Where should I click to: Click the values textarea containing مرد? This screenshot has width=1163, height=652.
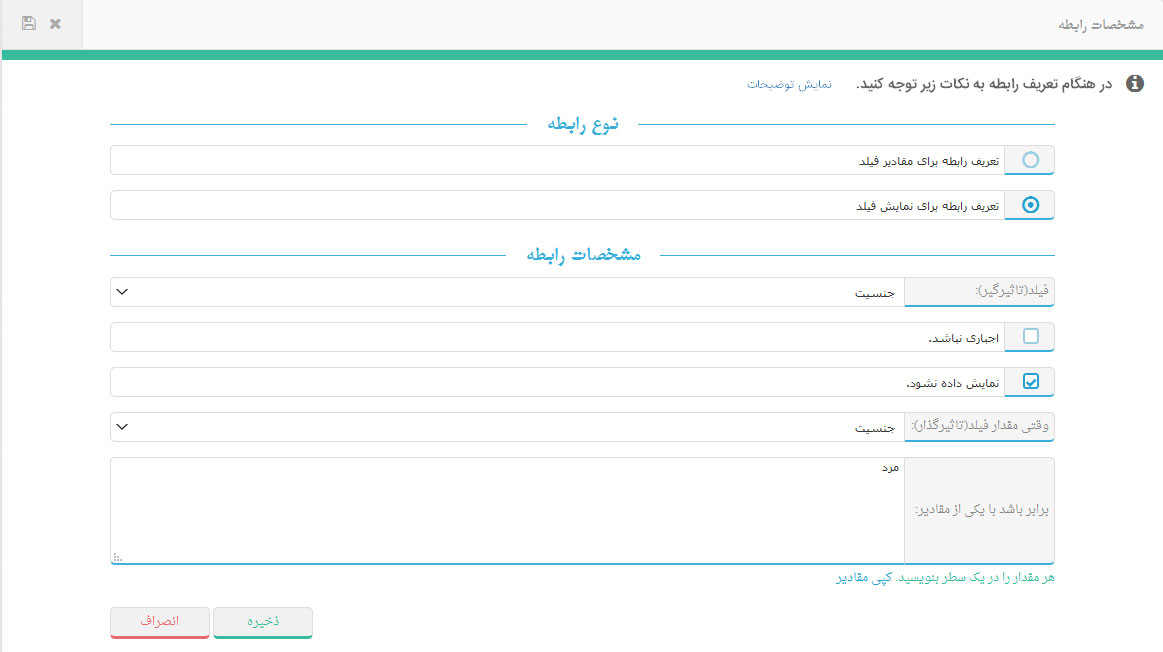[x=507, y=510]
